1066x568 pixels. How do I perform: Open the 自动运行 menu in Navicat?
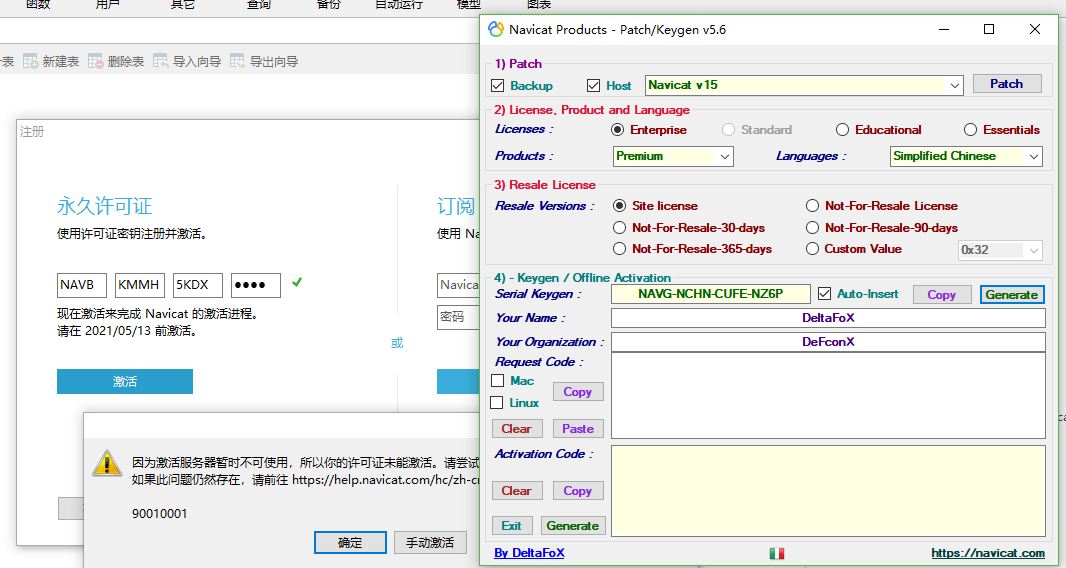(399, 4)
